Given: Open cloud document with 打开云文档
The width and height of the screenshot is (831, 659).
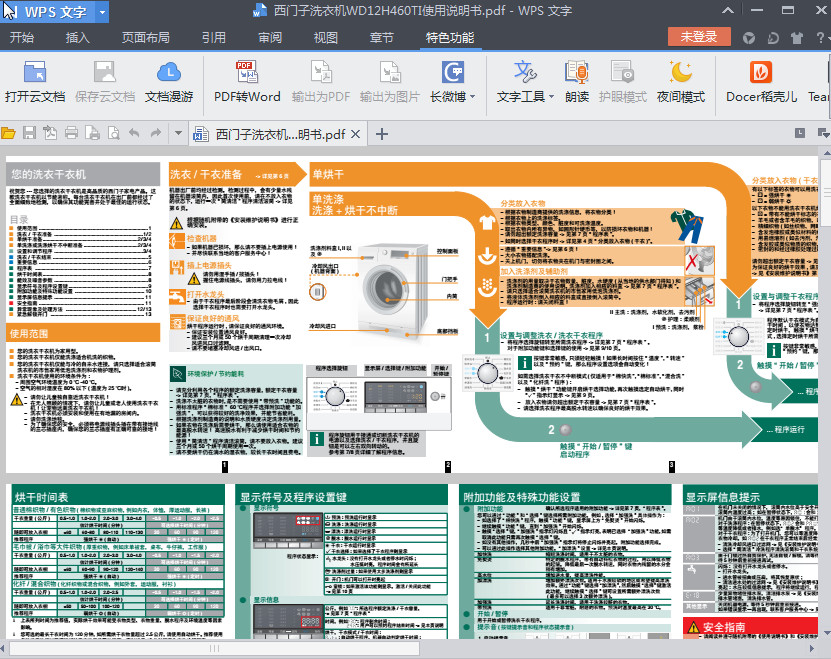Looking at the screenshot, I should click(x=35, y=82).
